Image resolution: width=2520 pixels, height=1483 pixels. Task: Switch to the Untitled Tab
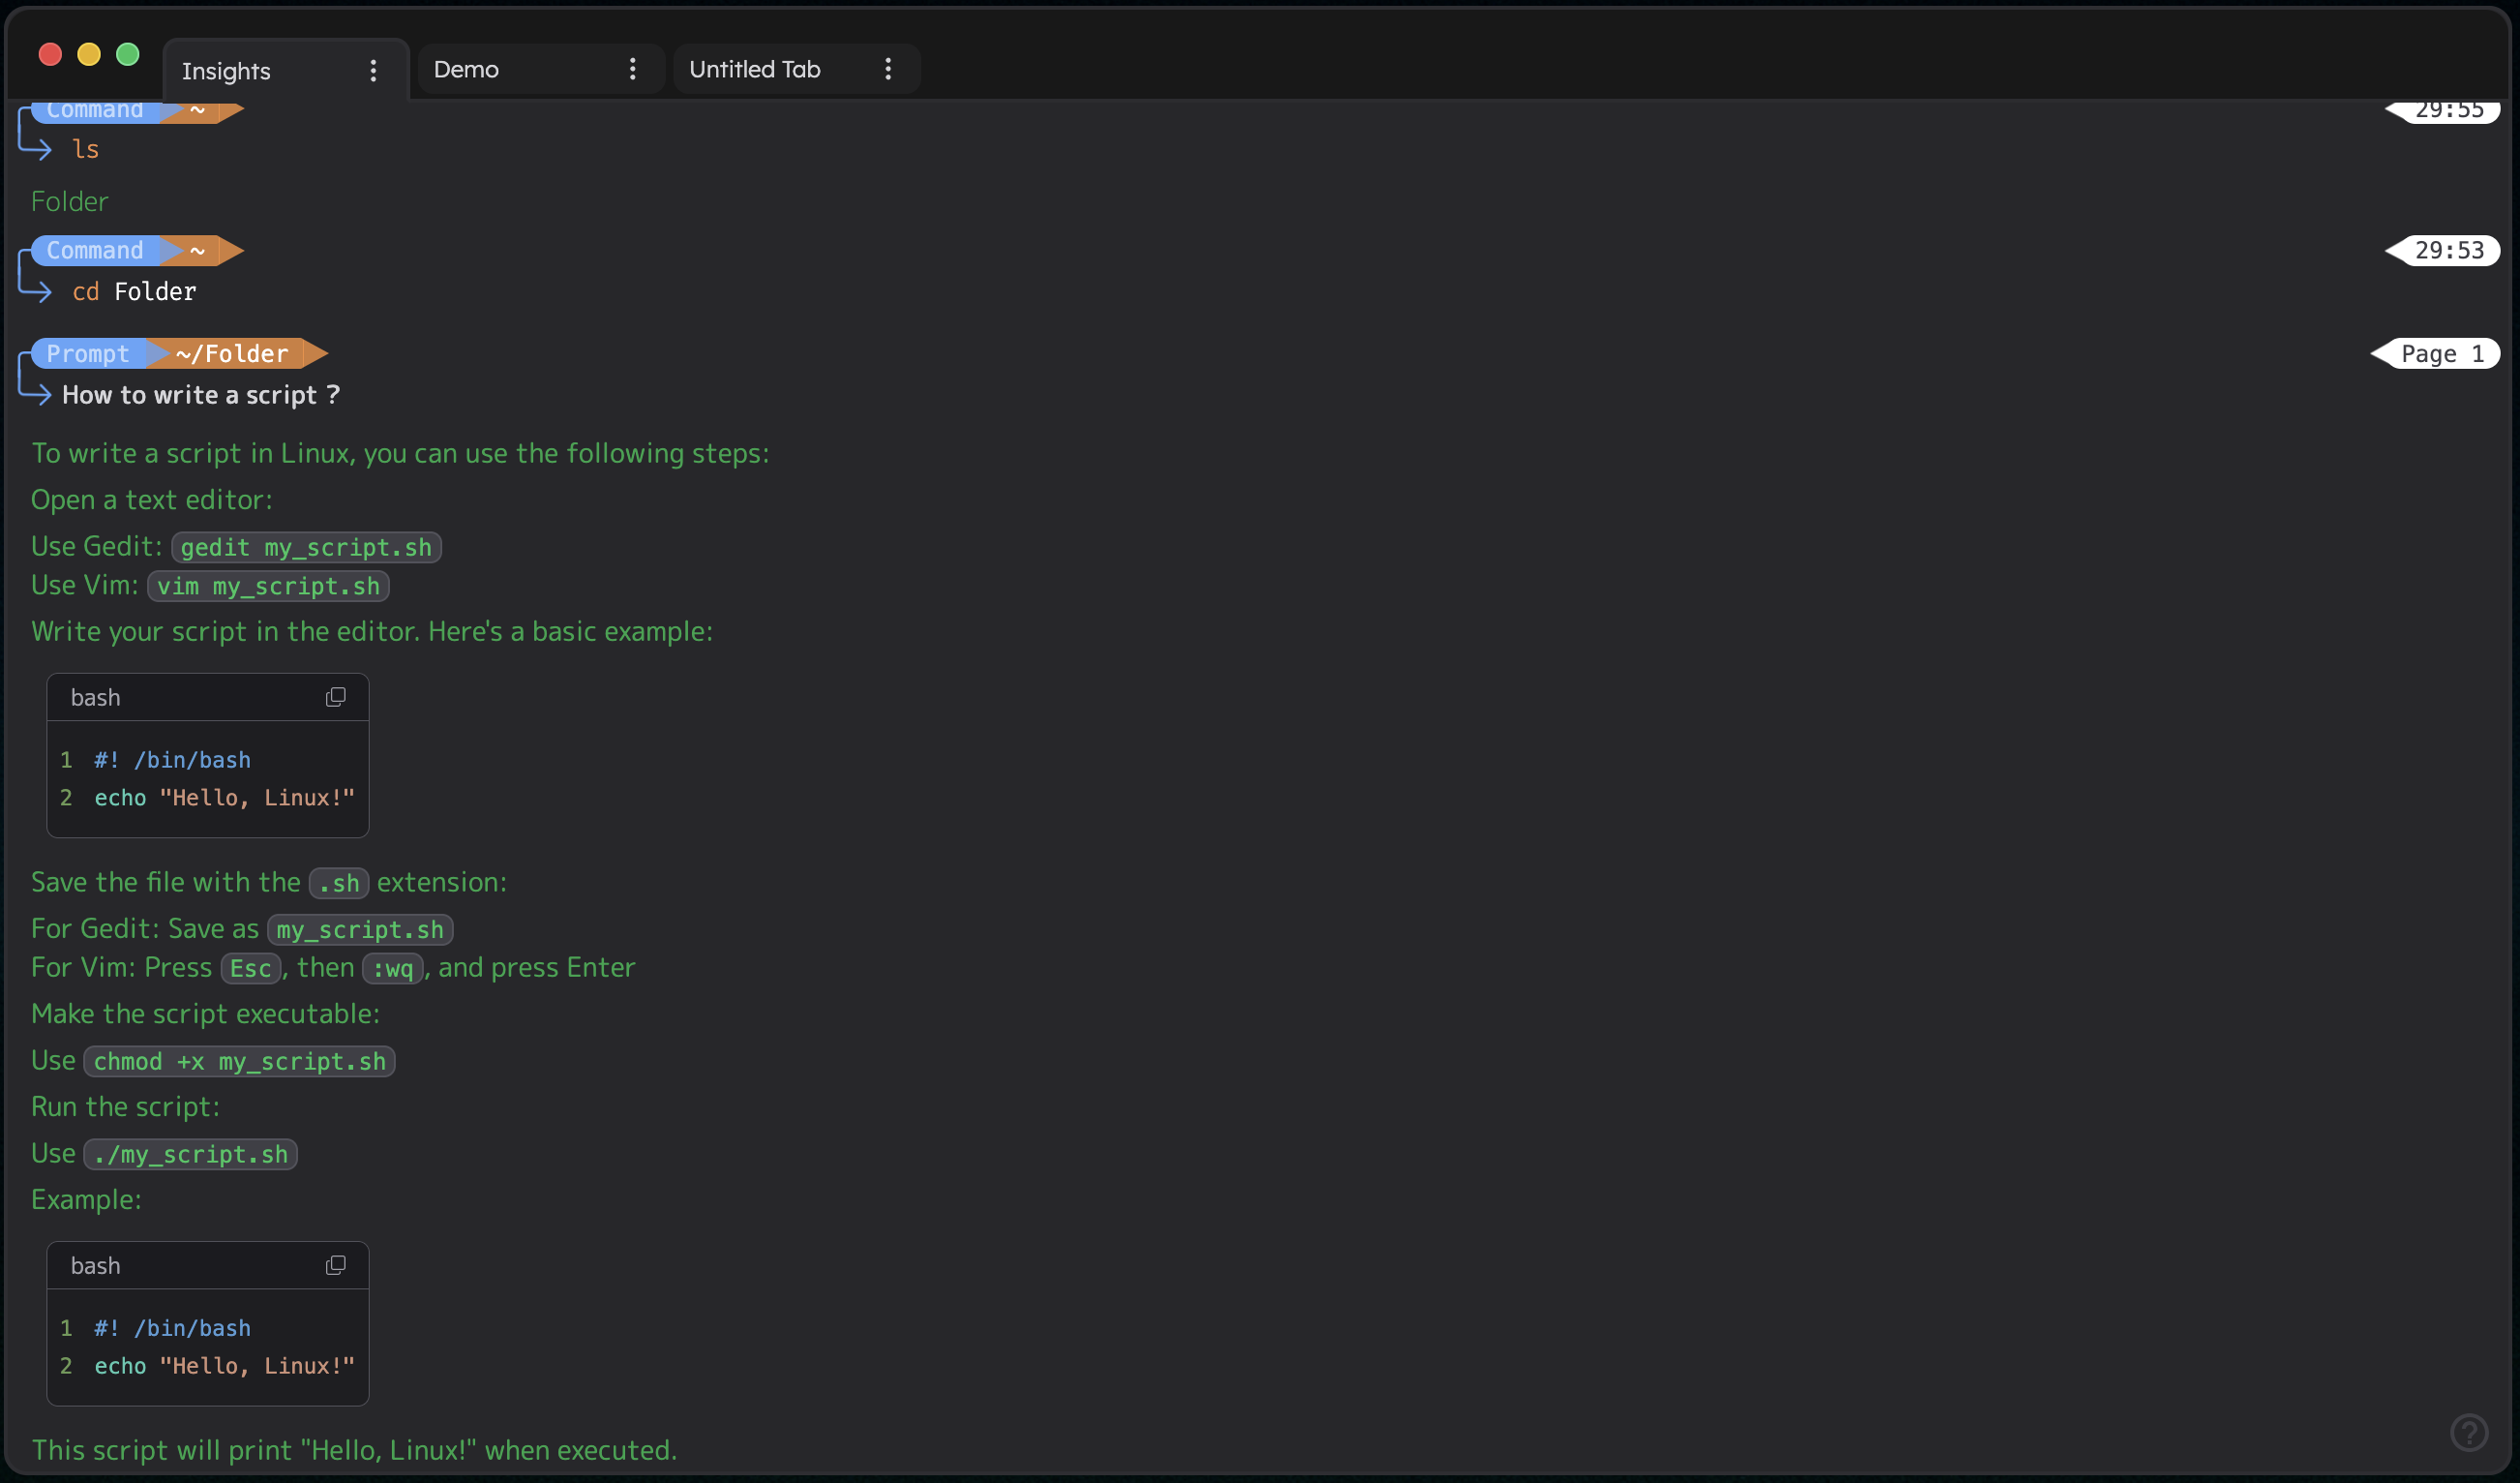click(x=754, y=69)
